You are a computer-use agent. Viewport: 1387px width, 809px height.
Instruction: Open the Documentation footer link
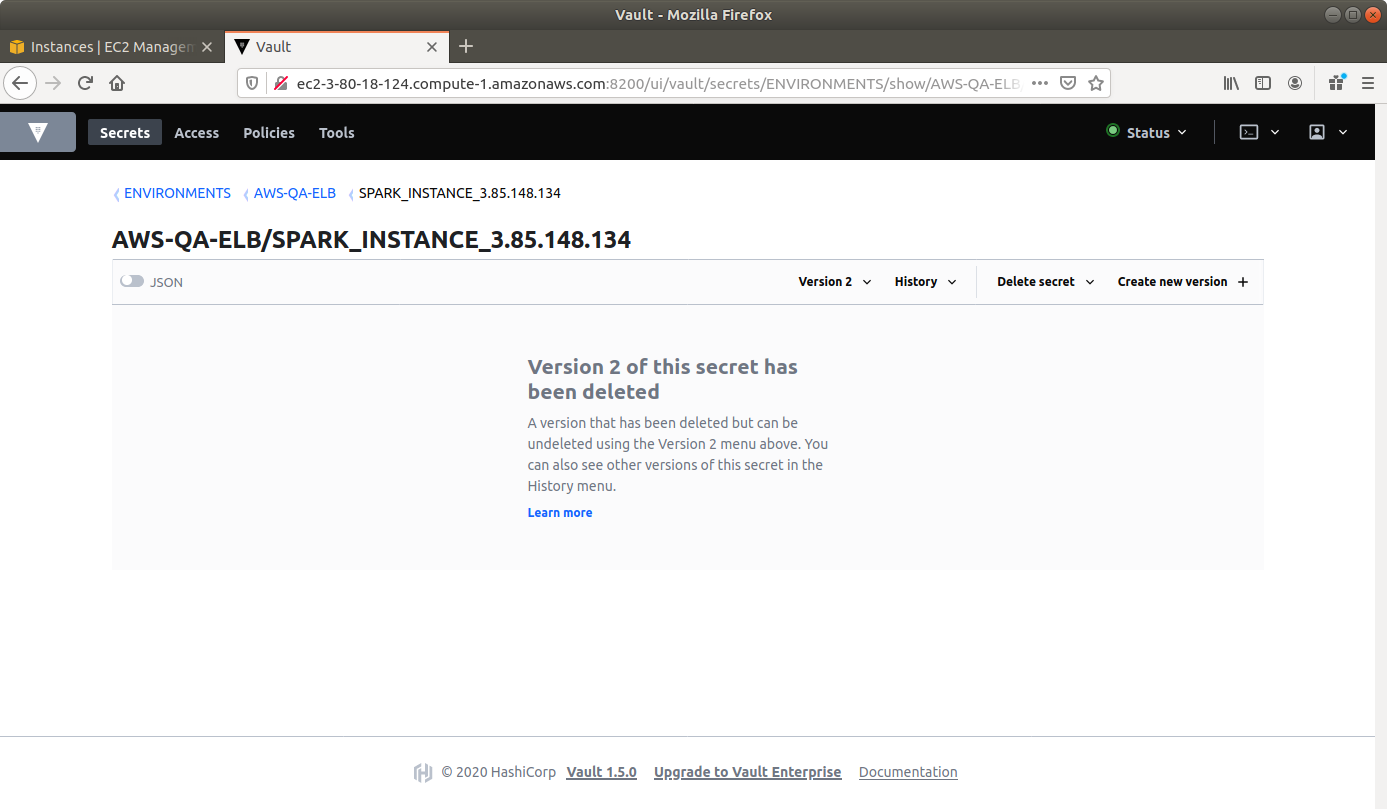(x=908, y=772)
